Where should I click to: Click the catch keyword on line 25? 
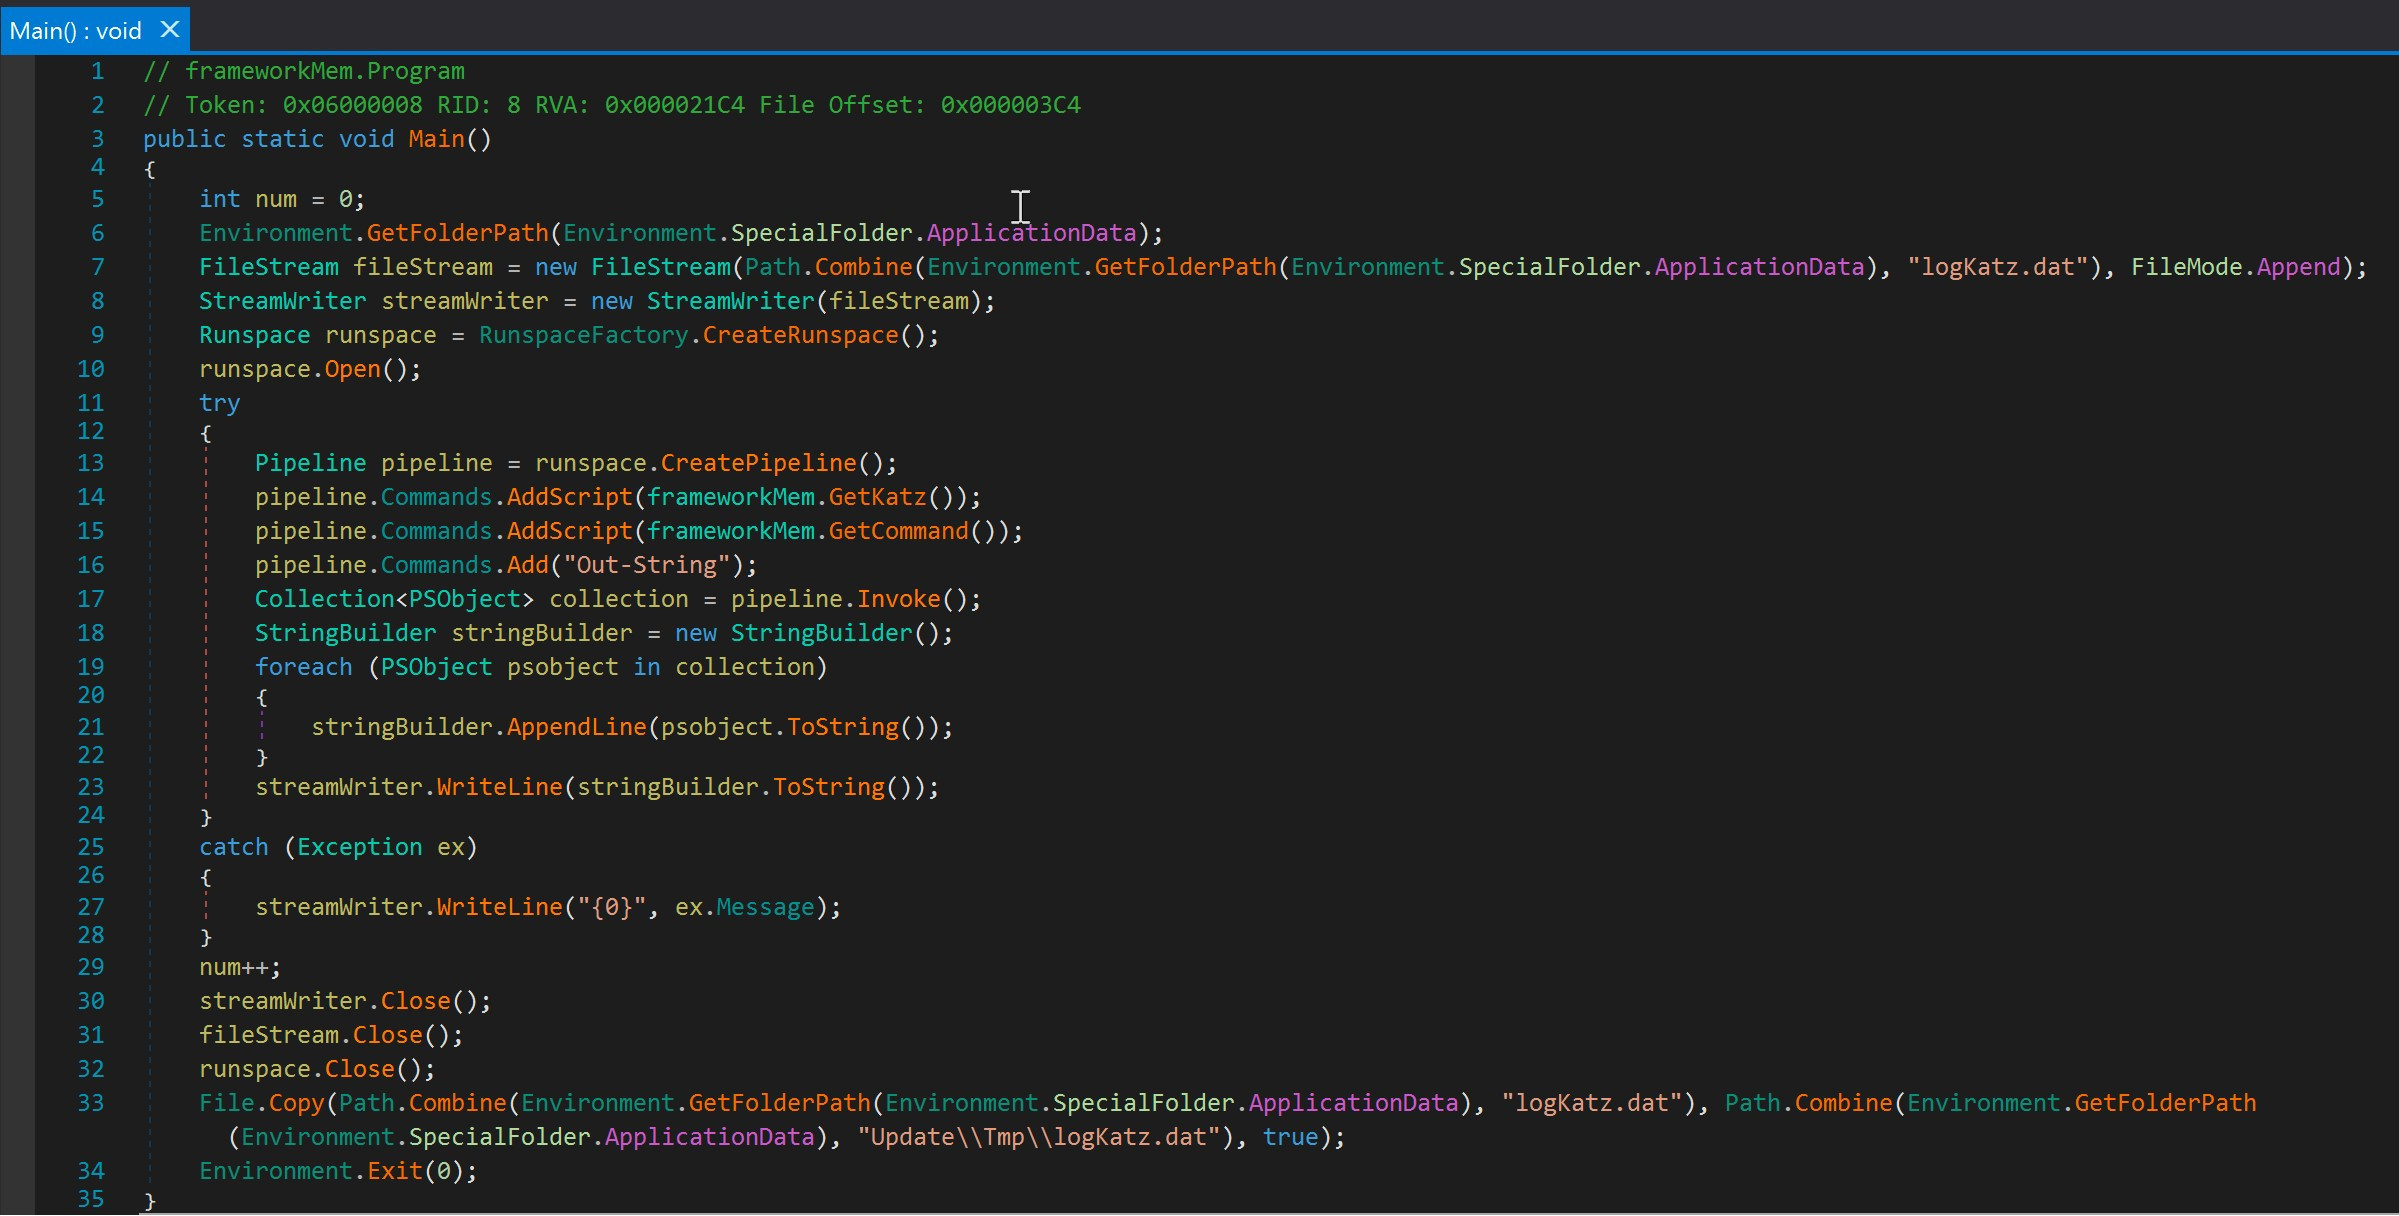[234, 847]
